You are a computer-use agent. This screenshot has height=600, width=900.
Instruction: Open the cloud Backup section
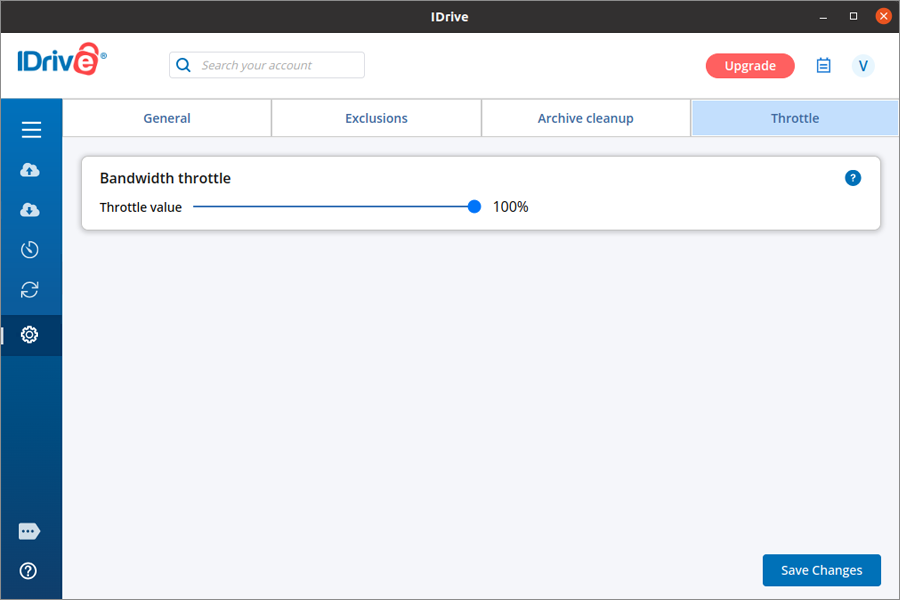click(x=30, y=170)
